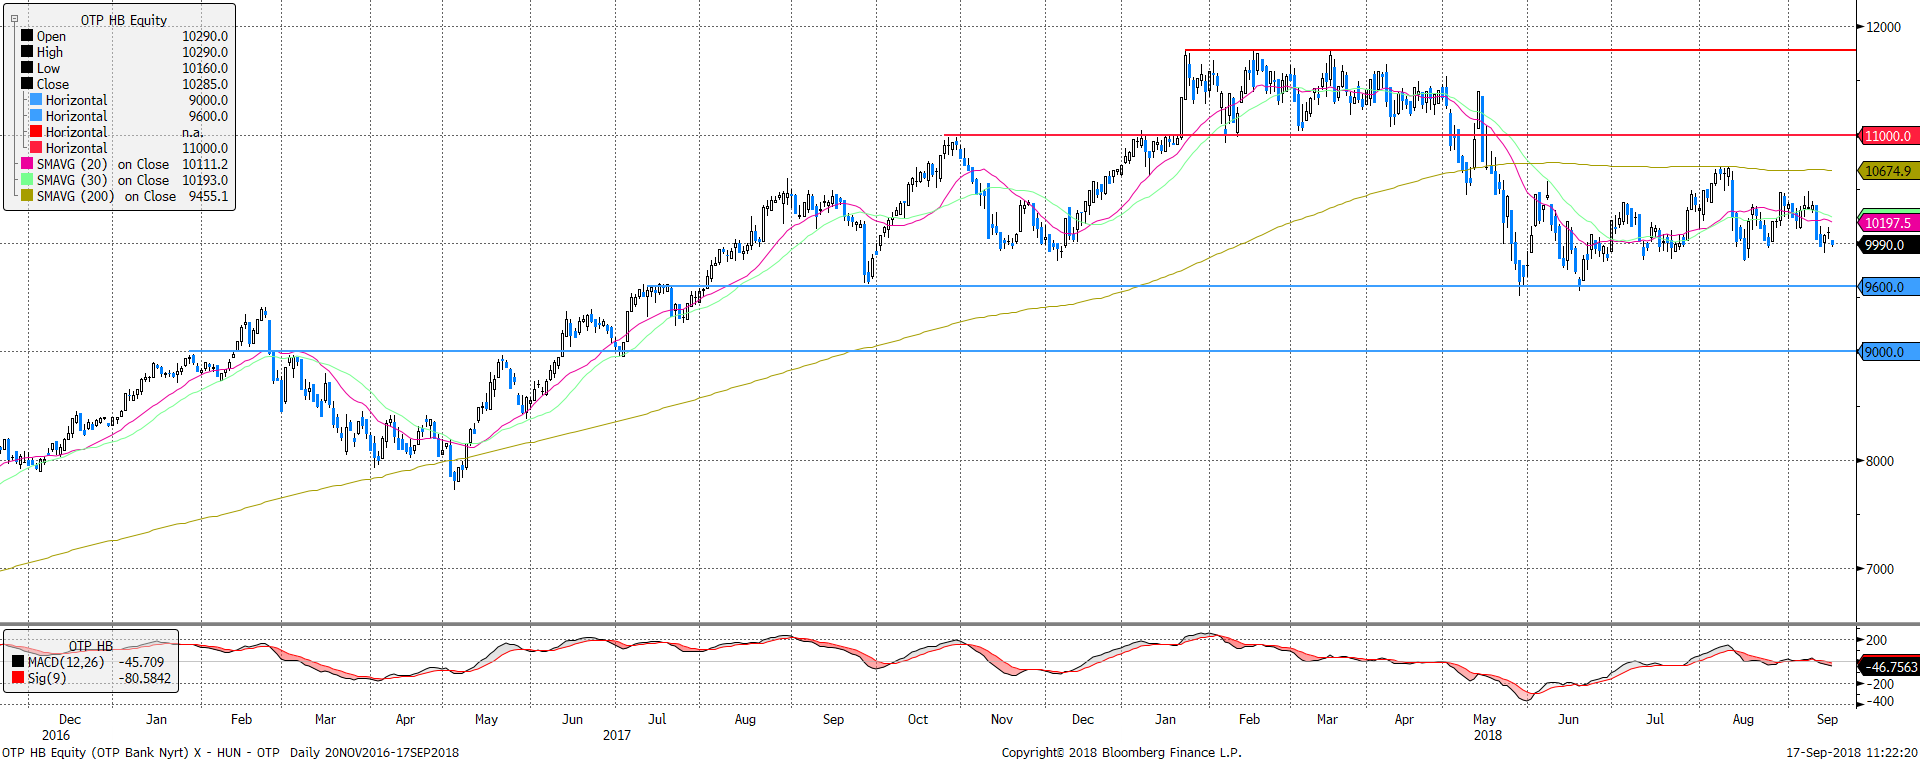Select the Close legend label

(x=53, y=84)
